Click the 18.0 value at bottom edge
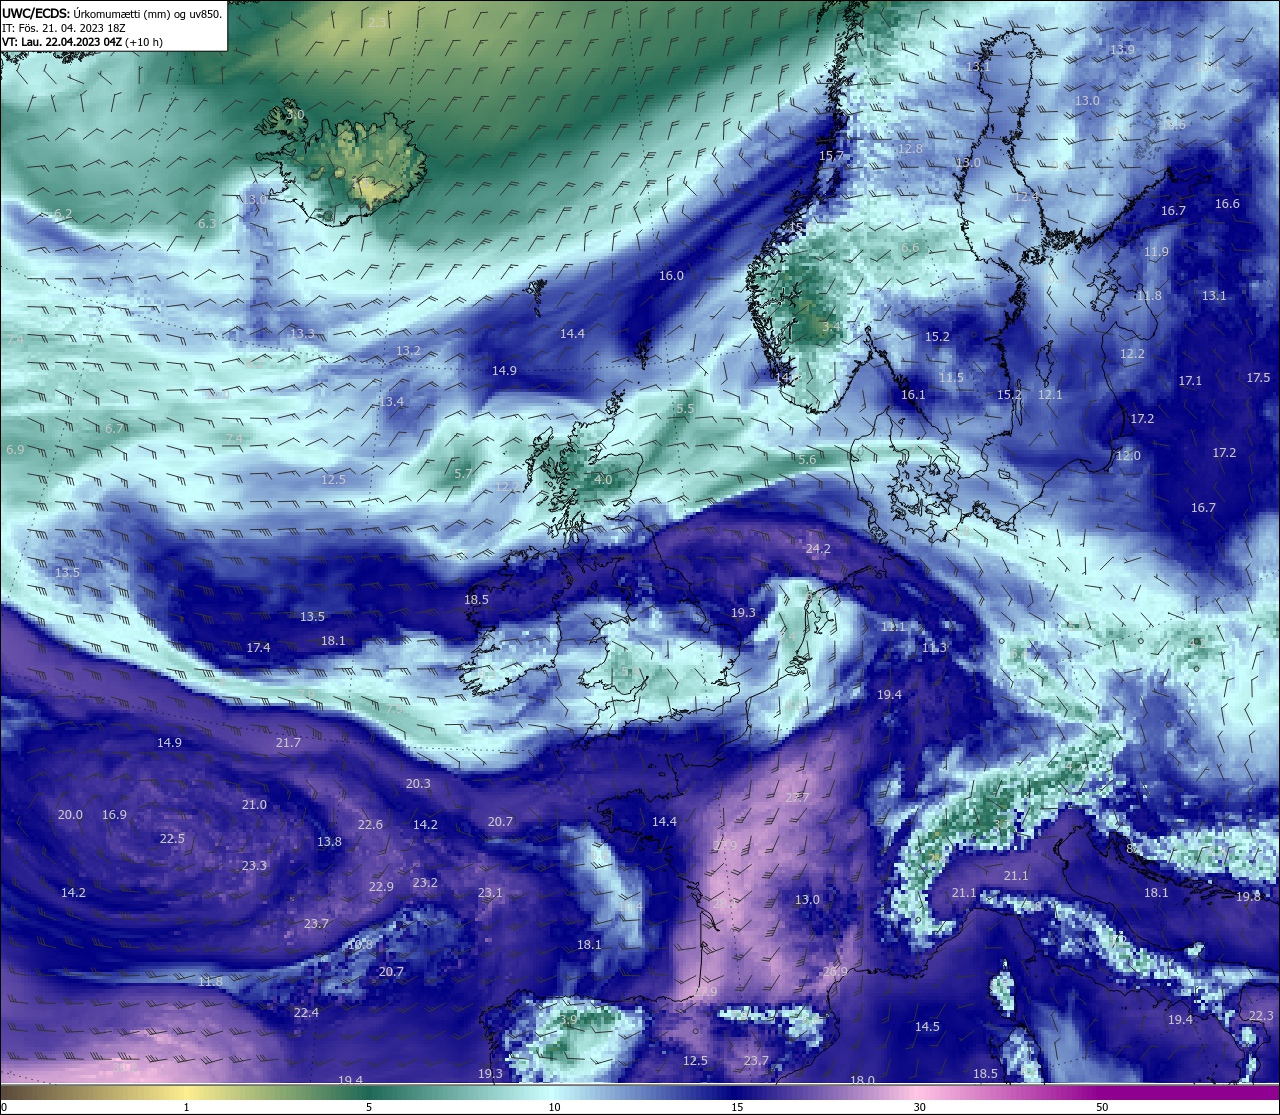The height and width of the screenshot is (1115, 1280). [862, 1080]
